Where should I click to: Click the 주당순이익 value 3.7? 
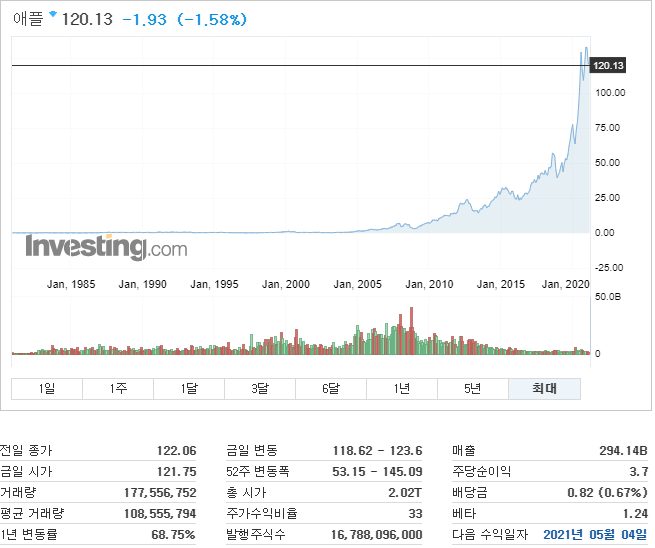(639, 472)
